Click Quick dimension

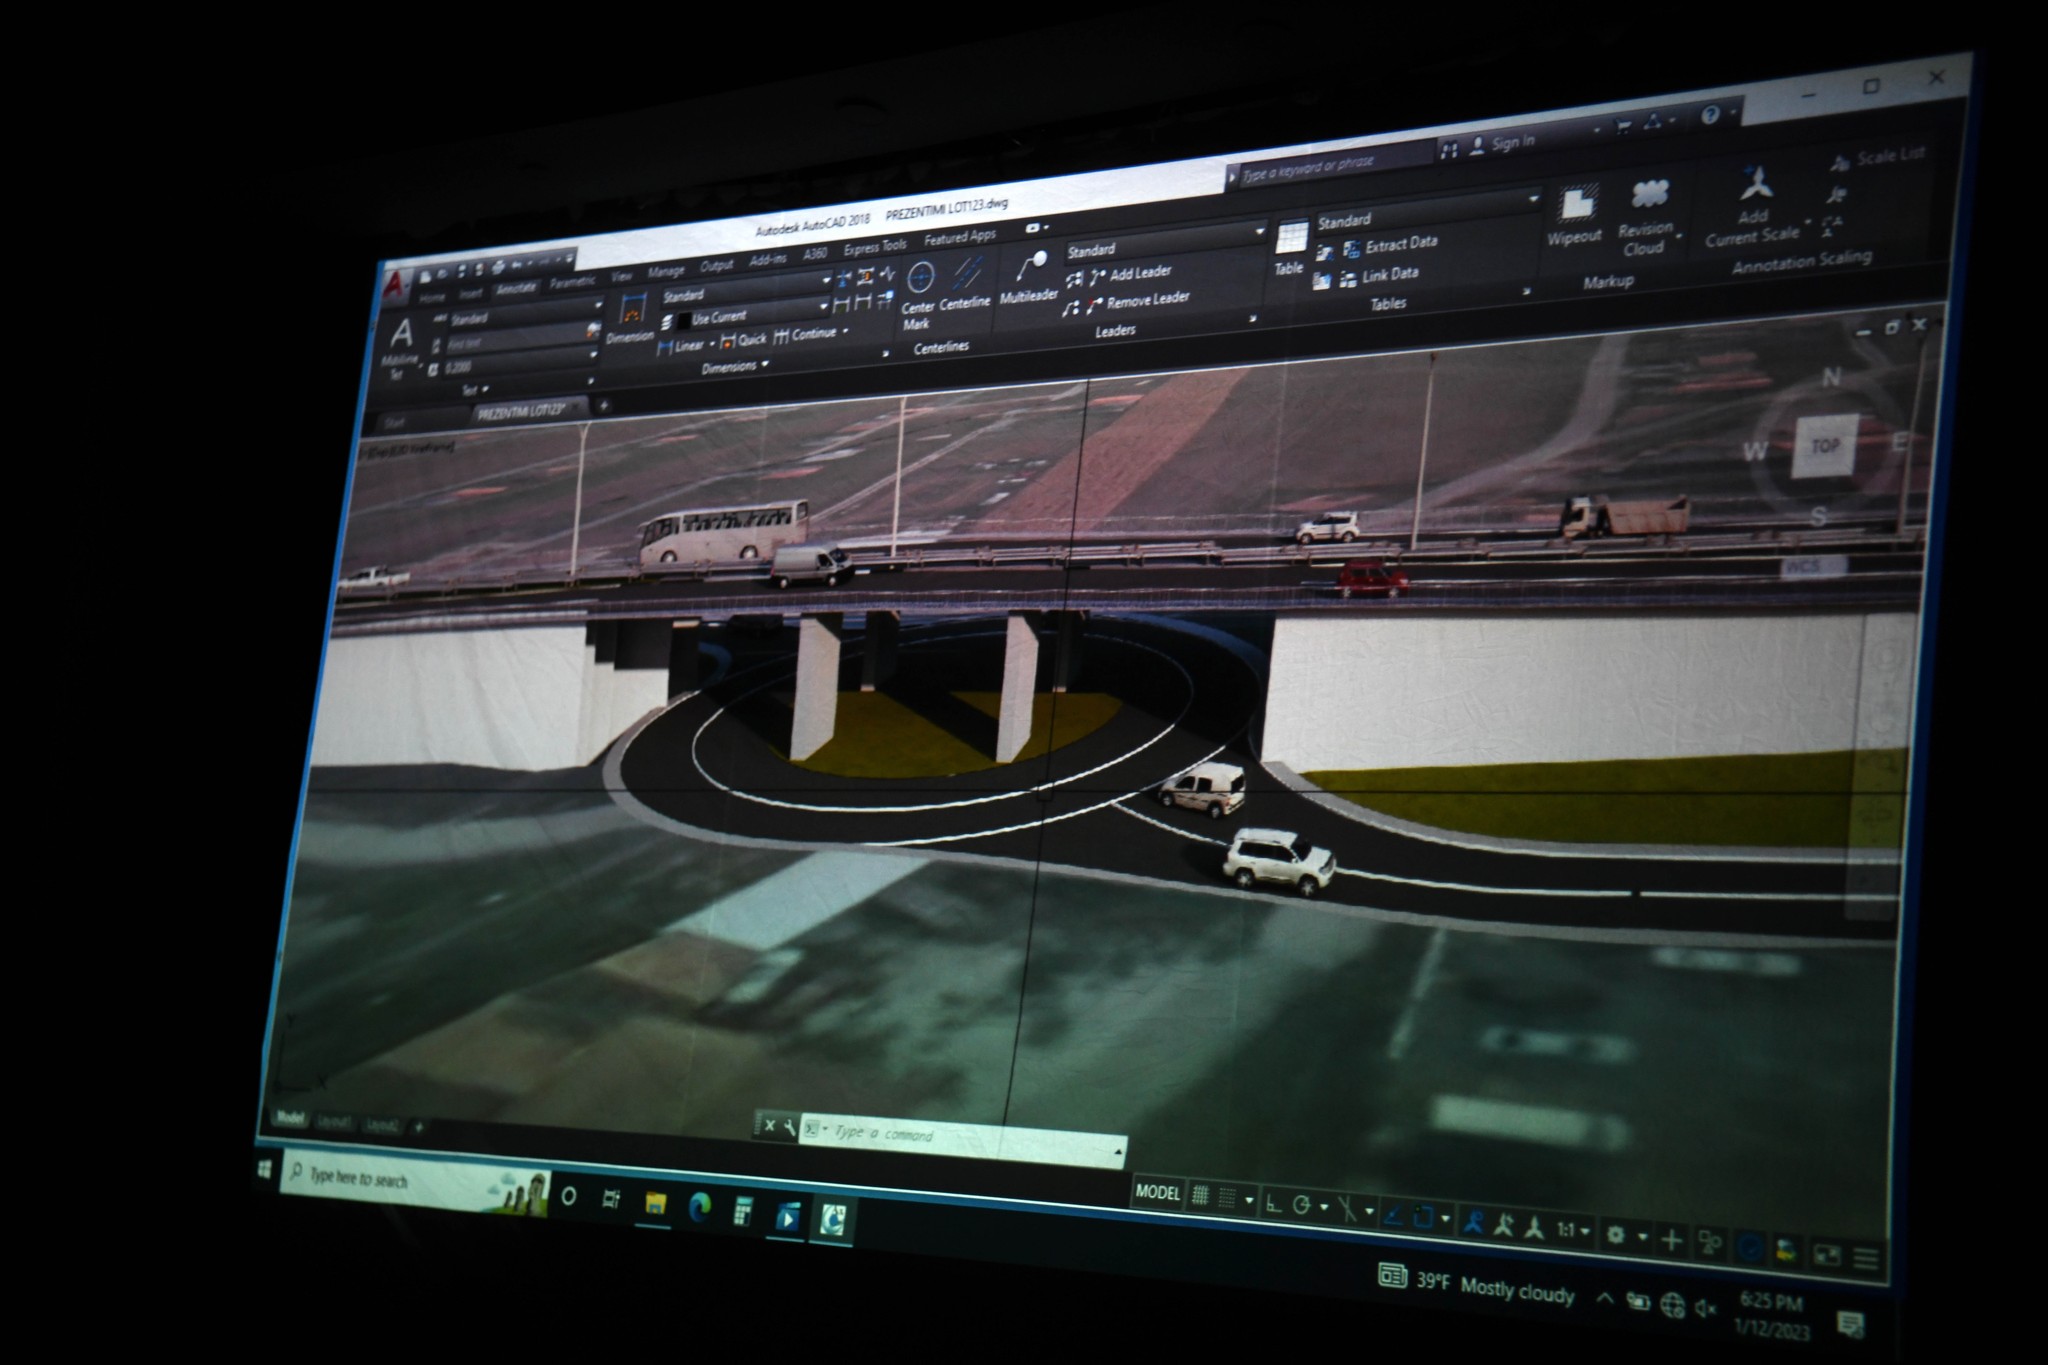click(743, 340)
